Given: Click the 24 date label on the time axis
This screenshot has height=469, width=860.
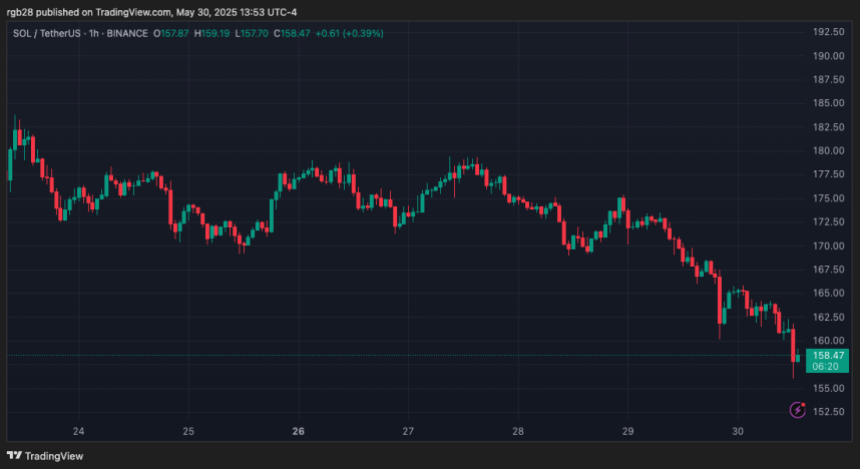Looking at the screenshot, I should pos(78,432).
